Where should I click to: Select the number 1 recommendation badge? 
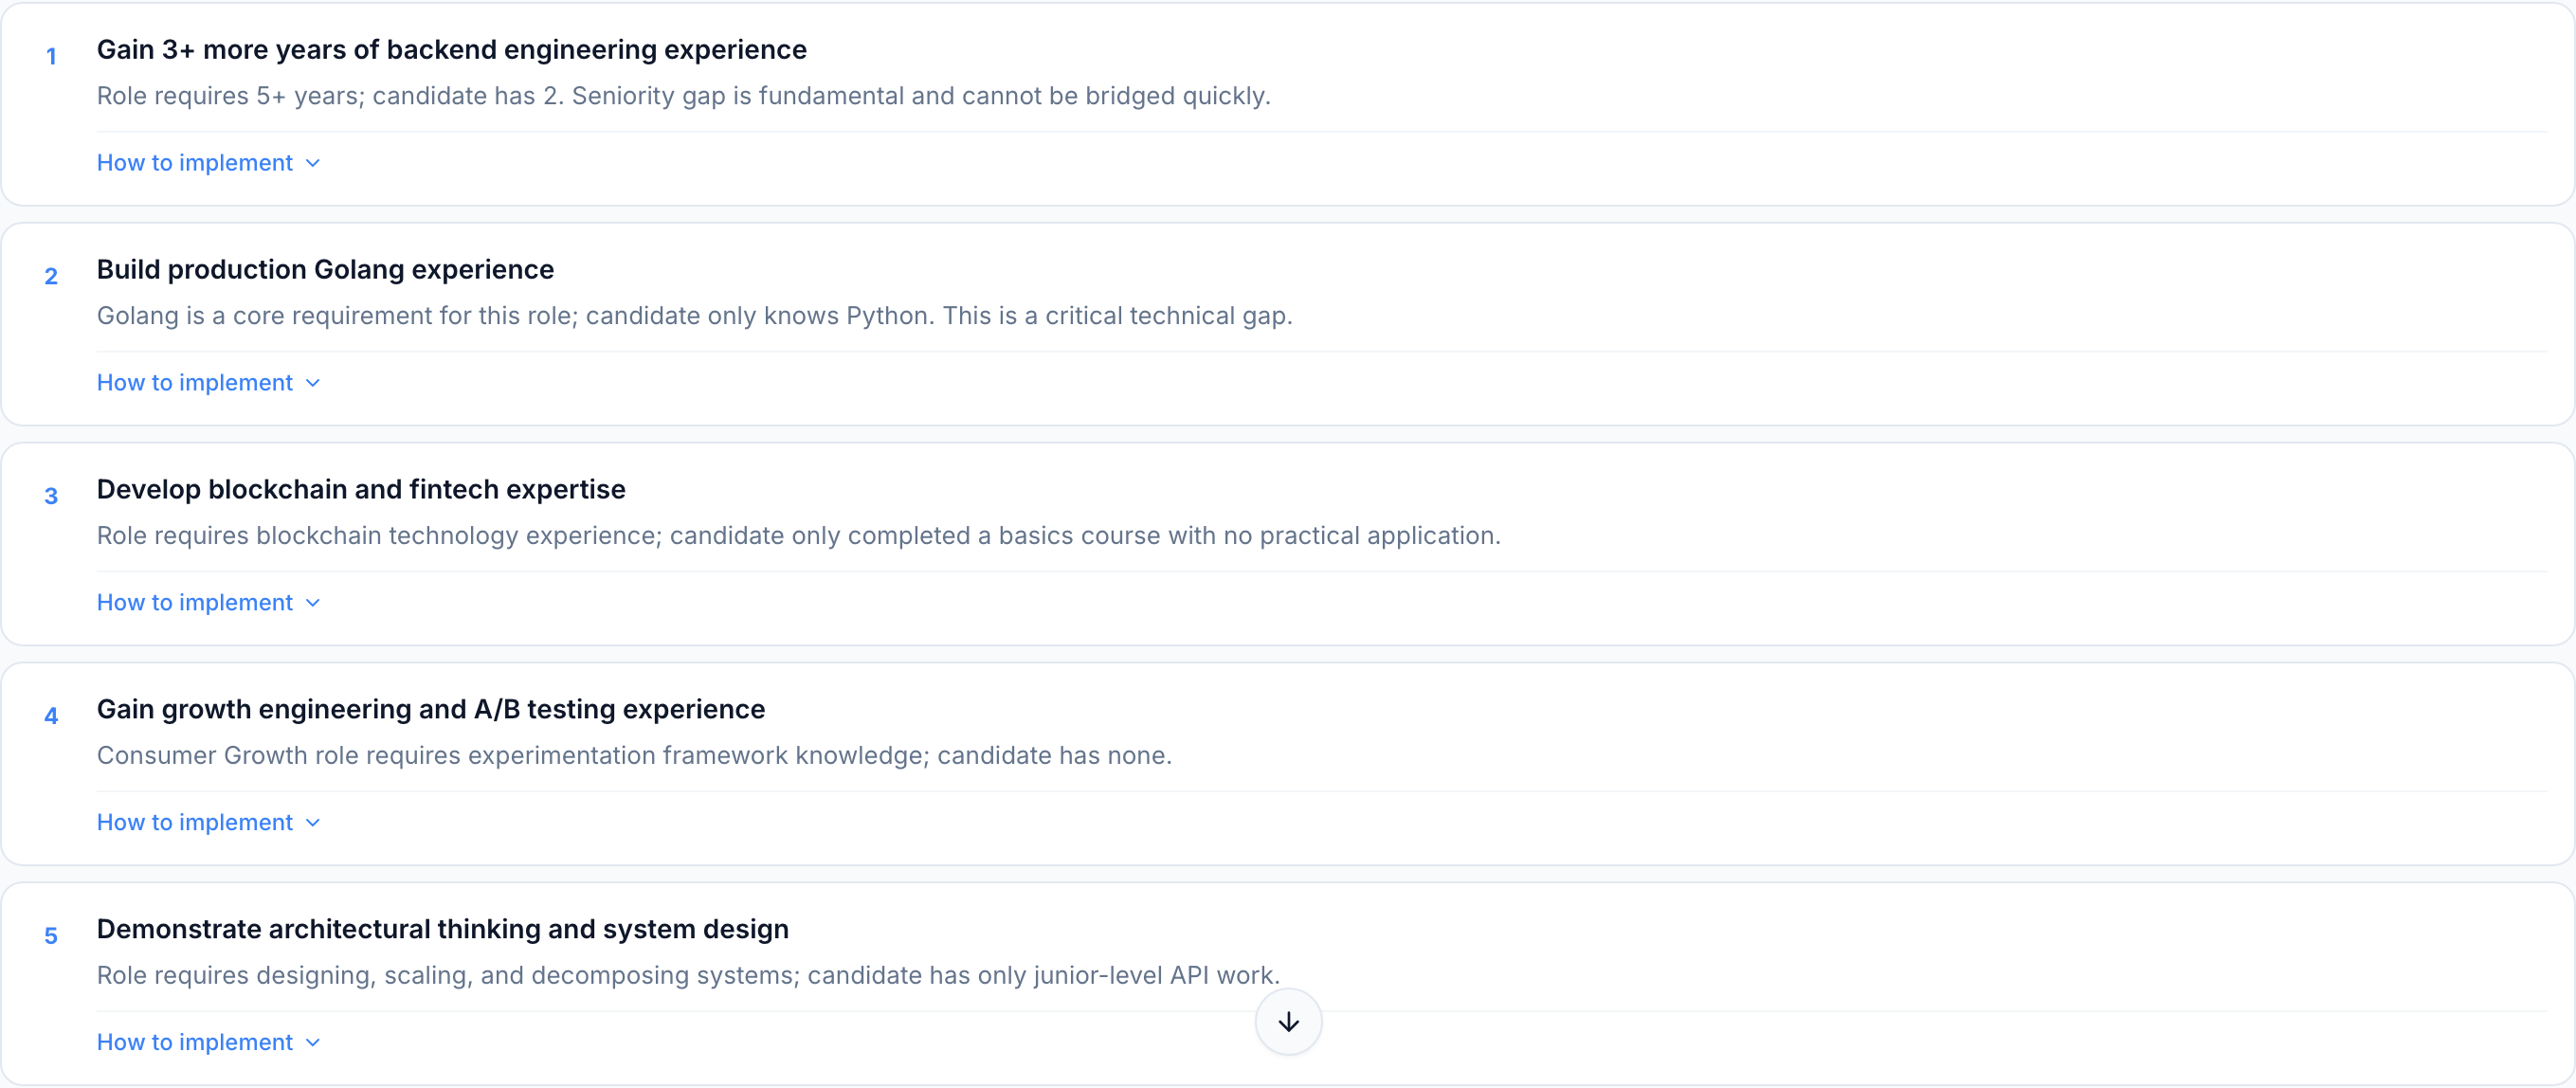point(51,57)
